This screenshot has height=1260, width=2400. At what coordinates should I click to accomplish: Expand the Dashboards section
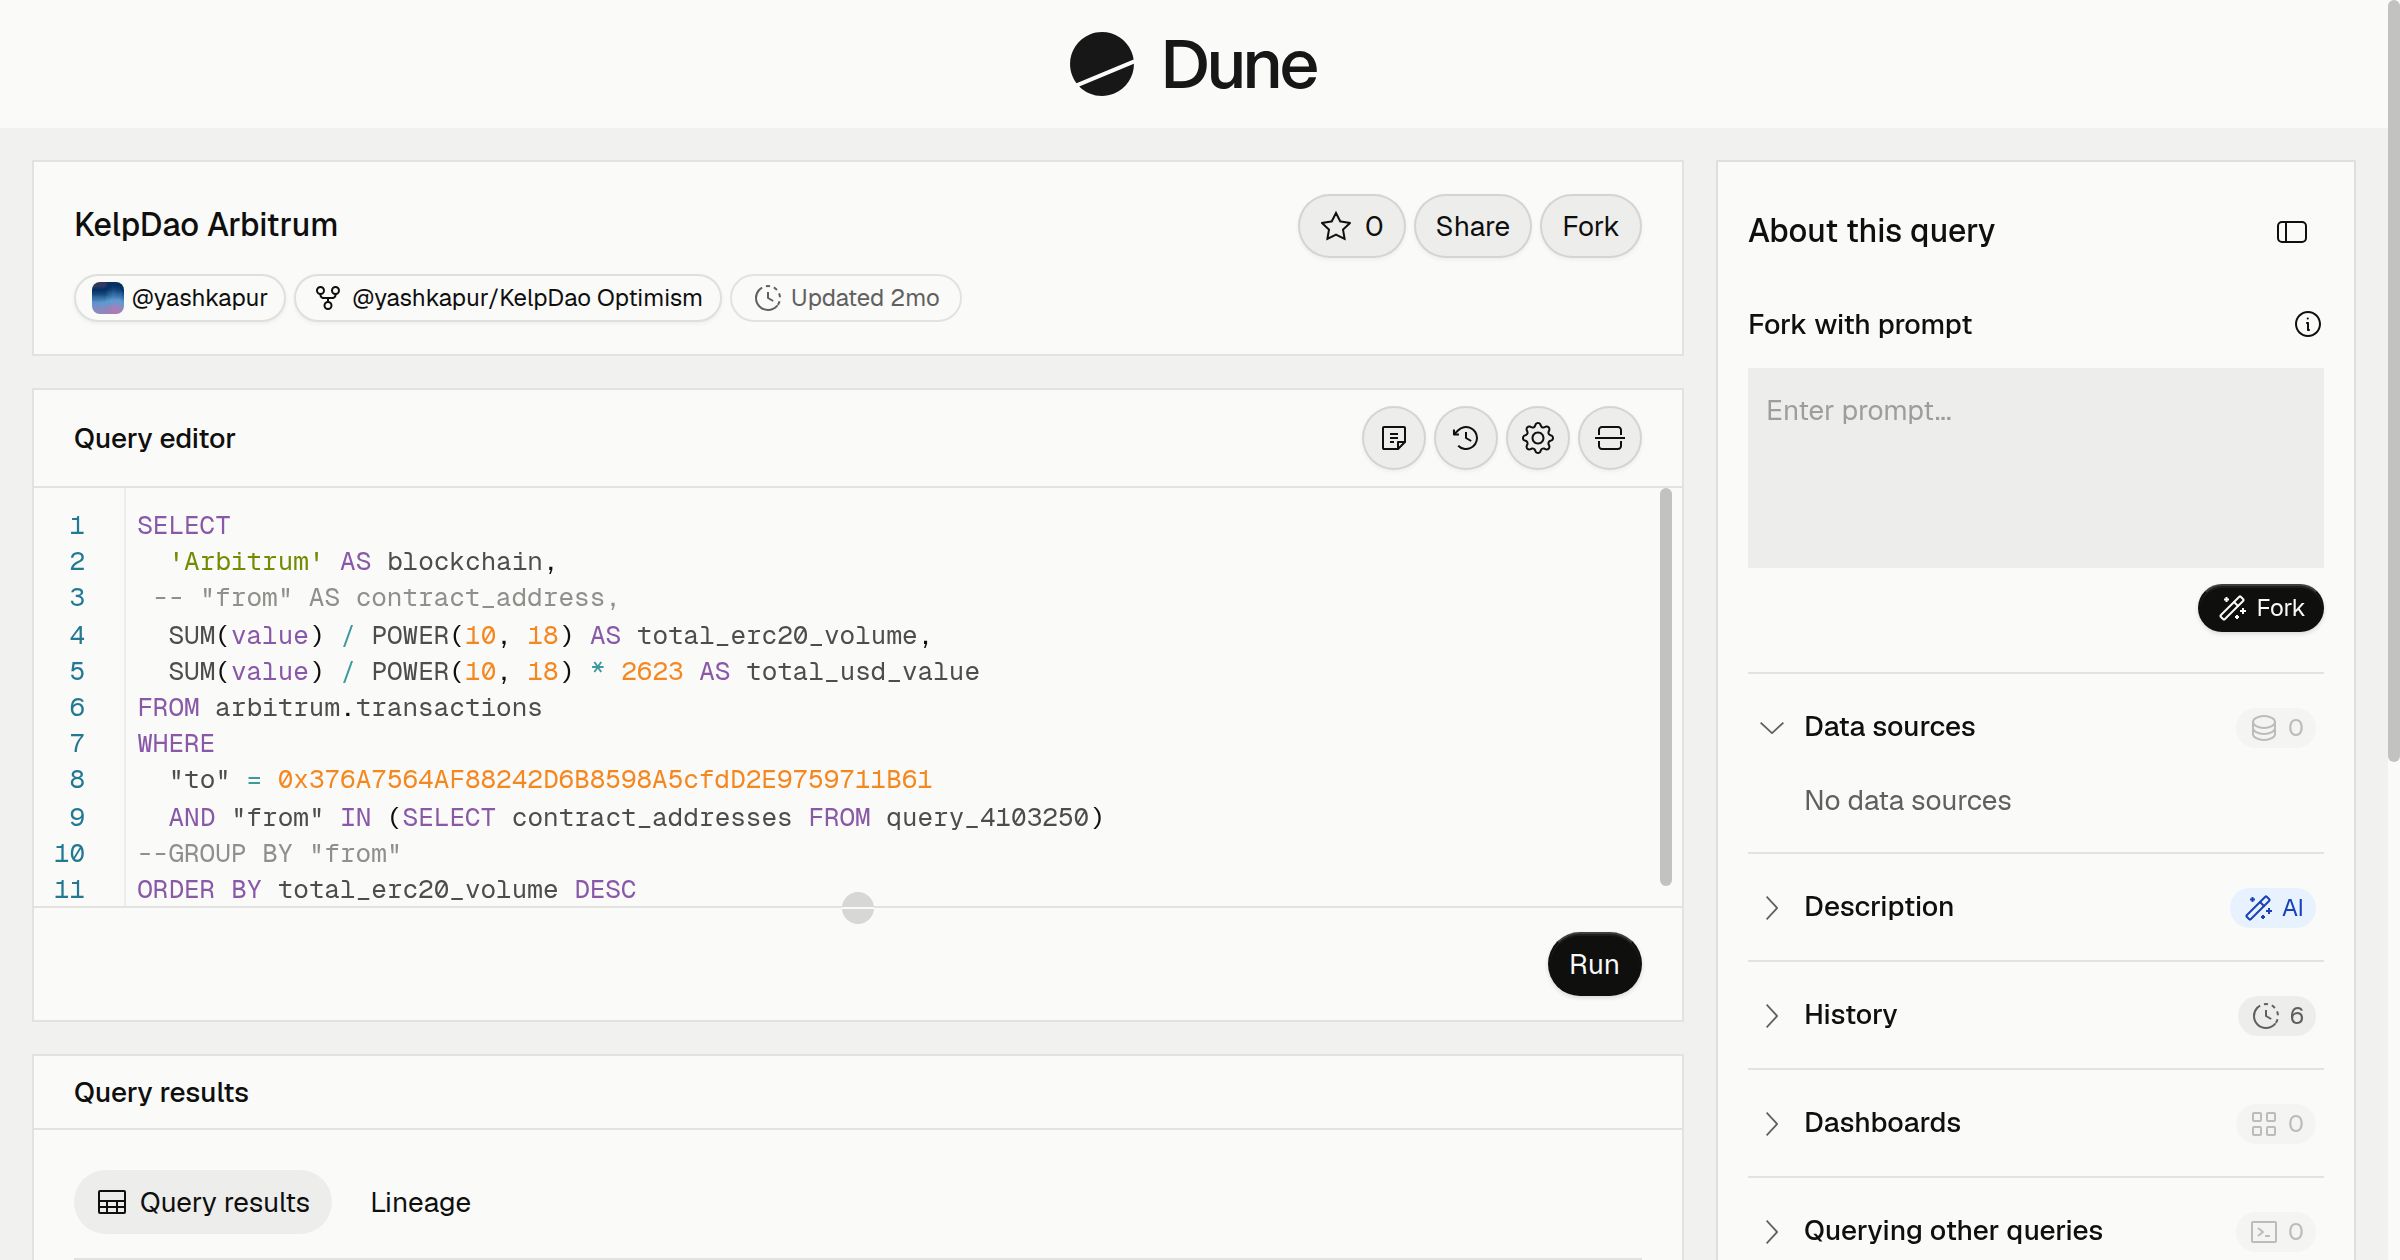pos(1771,1123)
